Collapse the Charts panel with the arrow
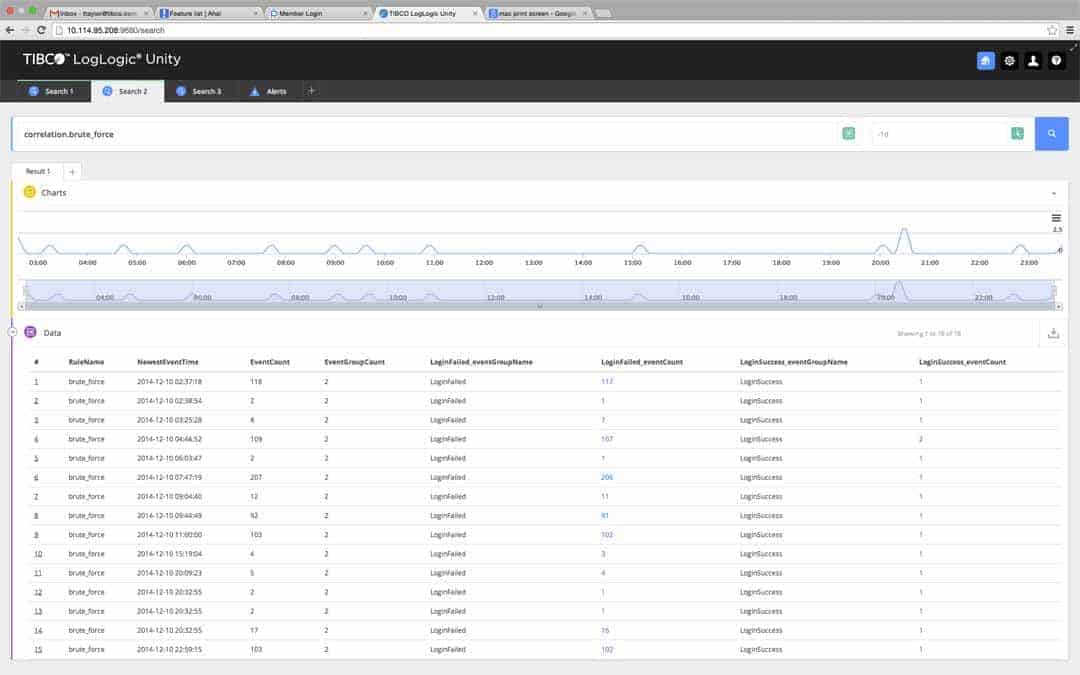1080x675 pixels. 1054,194
